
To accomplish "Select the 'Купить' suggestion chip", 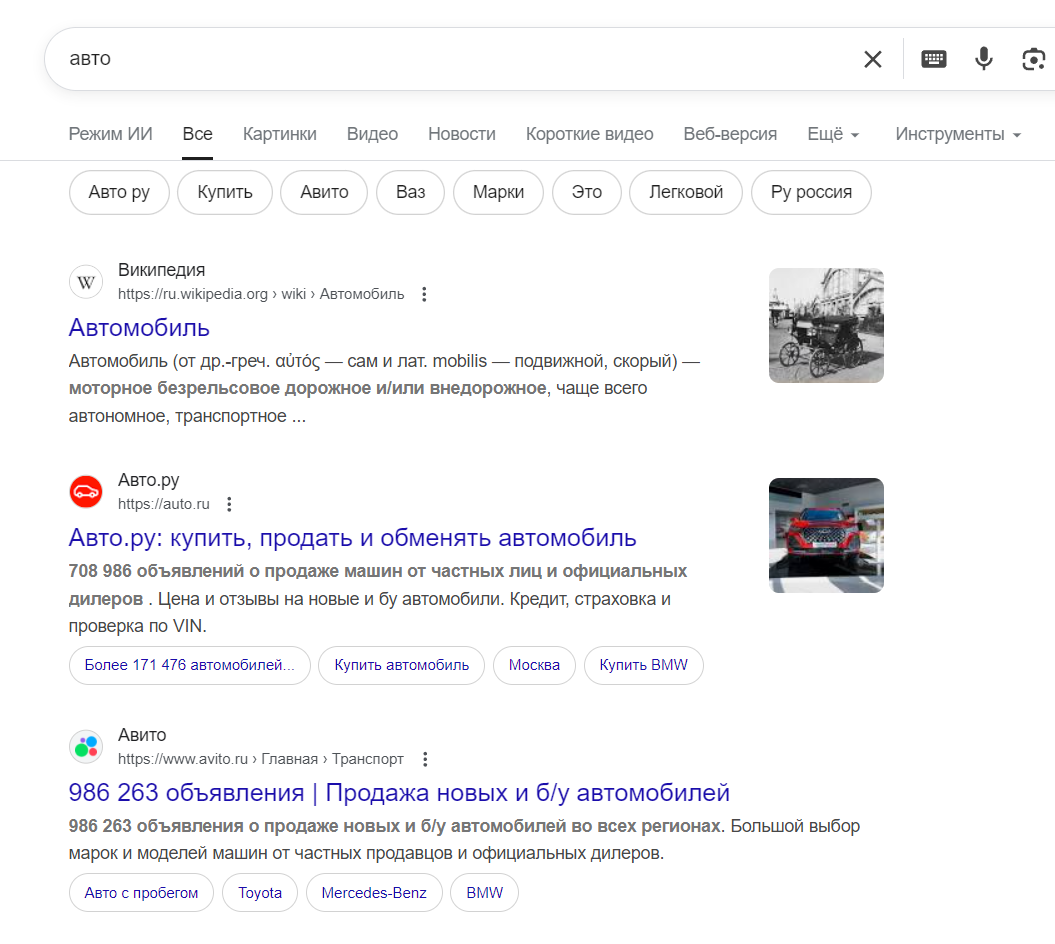I will coord(225,192).
